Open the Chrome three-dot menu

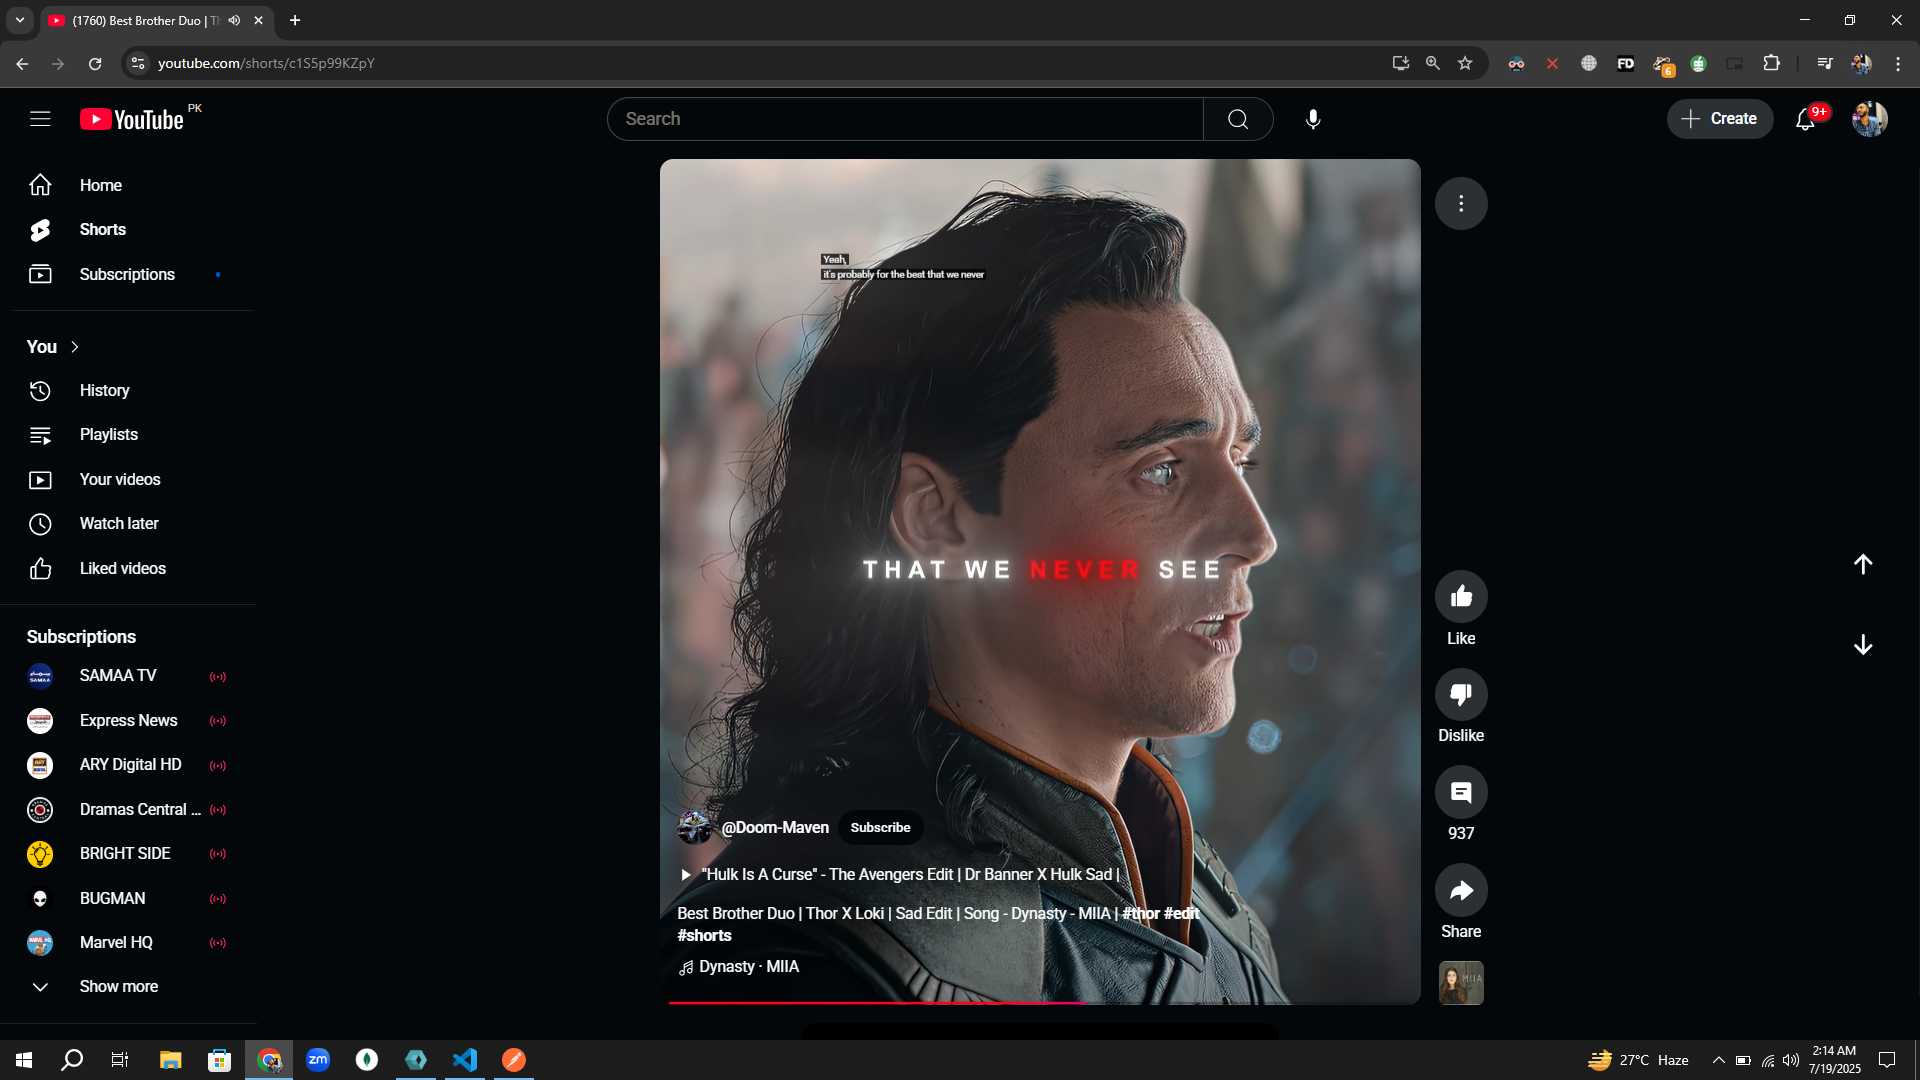point(1898,63)
